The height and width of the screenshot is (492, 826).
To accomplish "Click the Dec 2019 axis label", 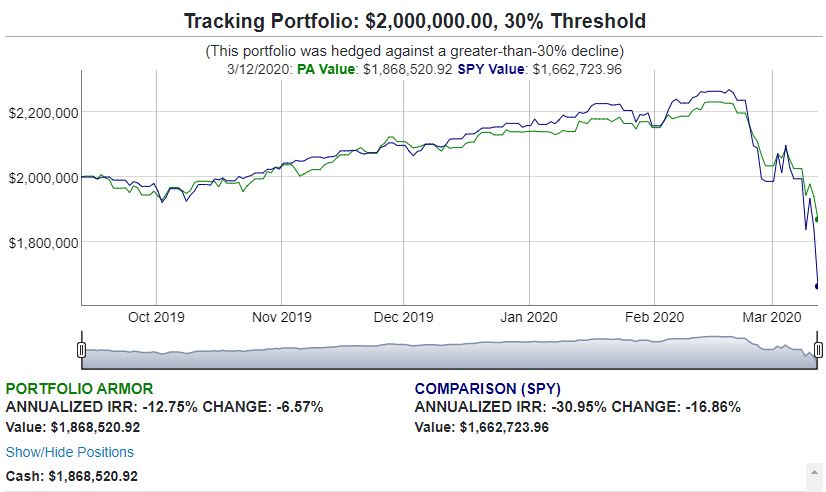I will point(404,317).
